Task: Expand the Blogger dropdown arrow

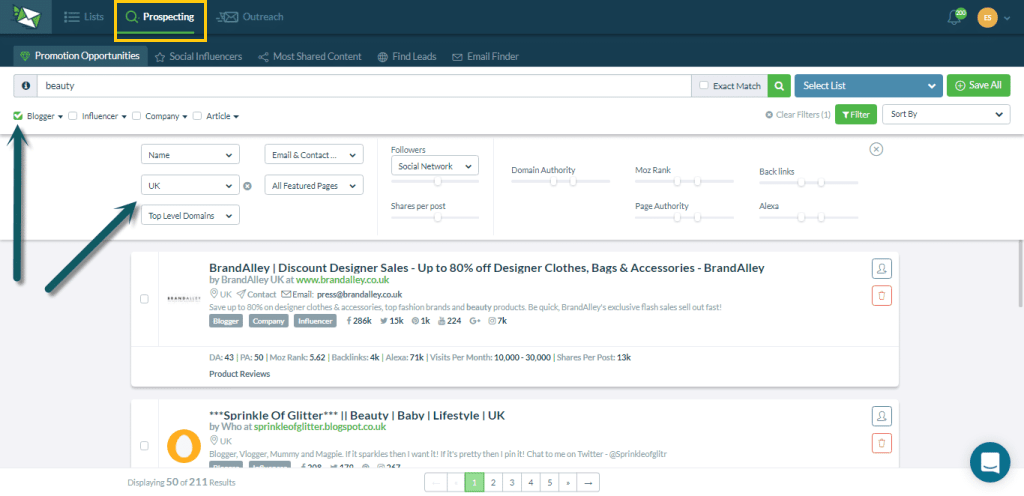Action: [61, 117]
